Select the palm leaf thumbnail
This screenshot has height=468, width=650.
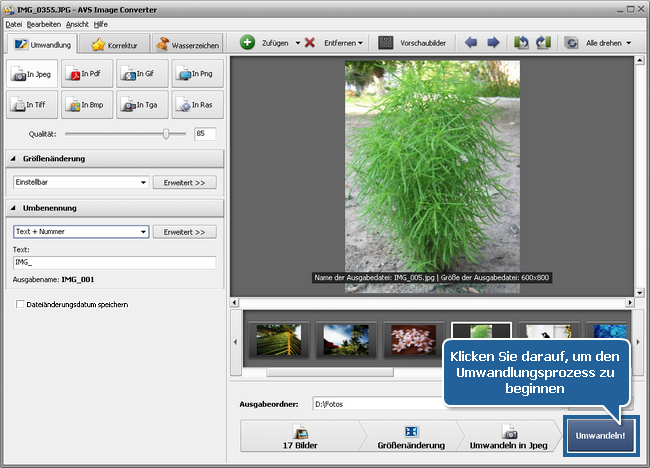tap(279, 339)
